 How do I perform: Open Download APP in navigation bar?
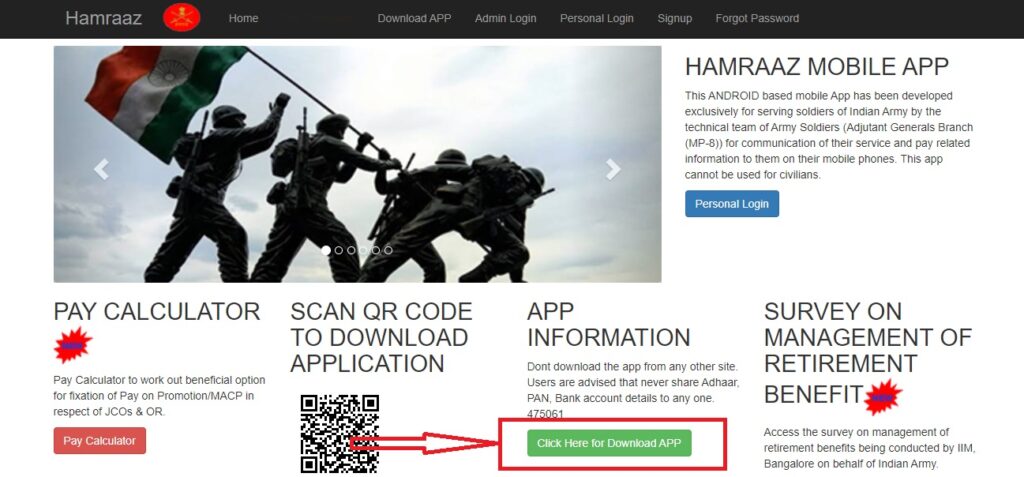coord(414,18)
